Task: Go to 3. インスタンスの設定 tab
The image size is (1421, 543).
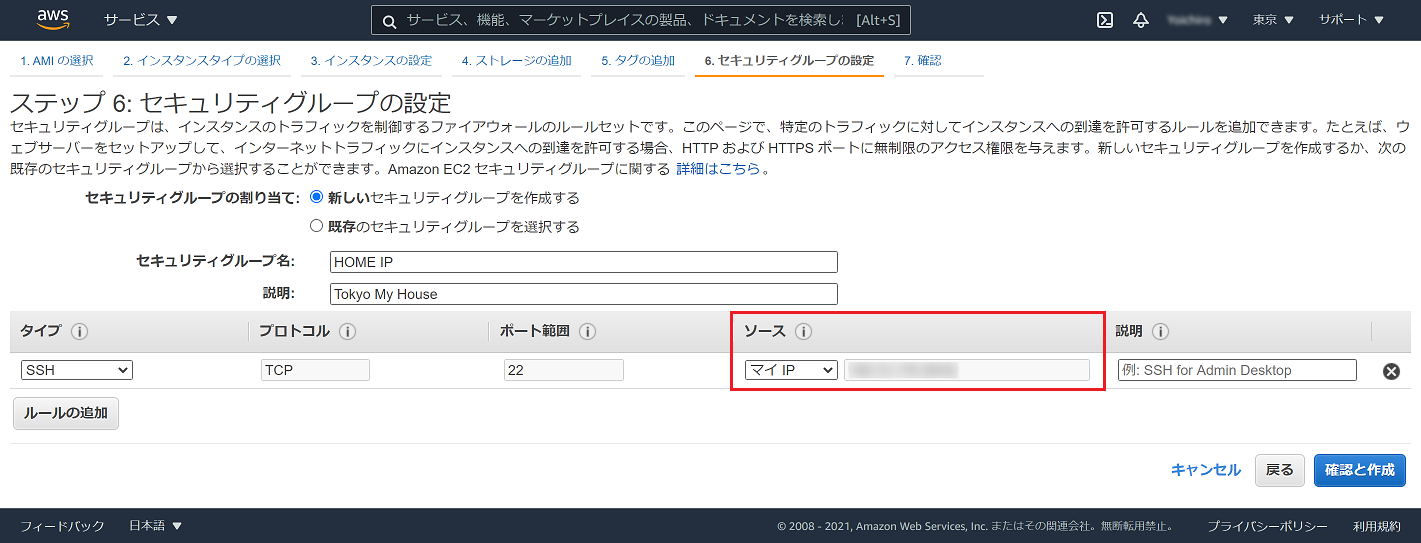Action: (371, 61)
